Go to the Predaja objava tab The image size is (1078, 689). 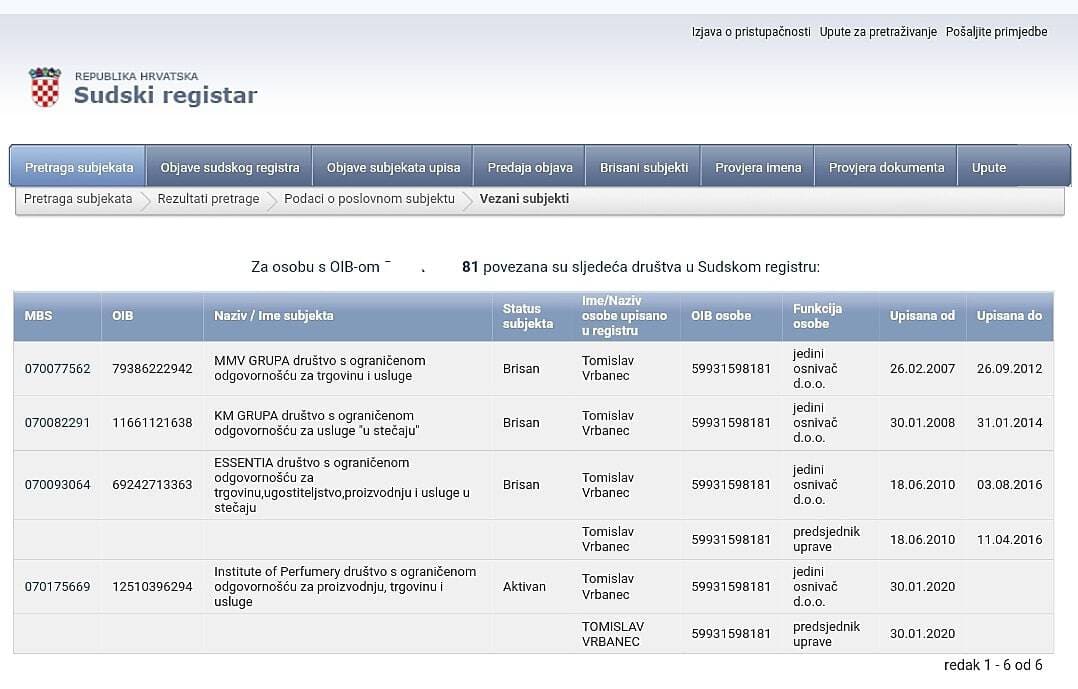[x=530, y=167]
